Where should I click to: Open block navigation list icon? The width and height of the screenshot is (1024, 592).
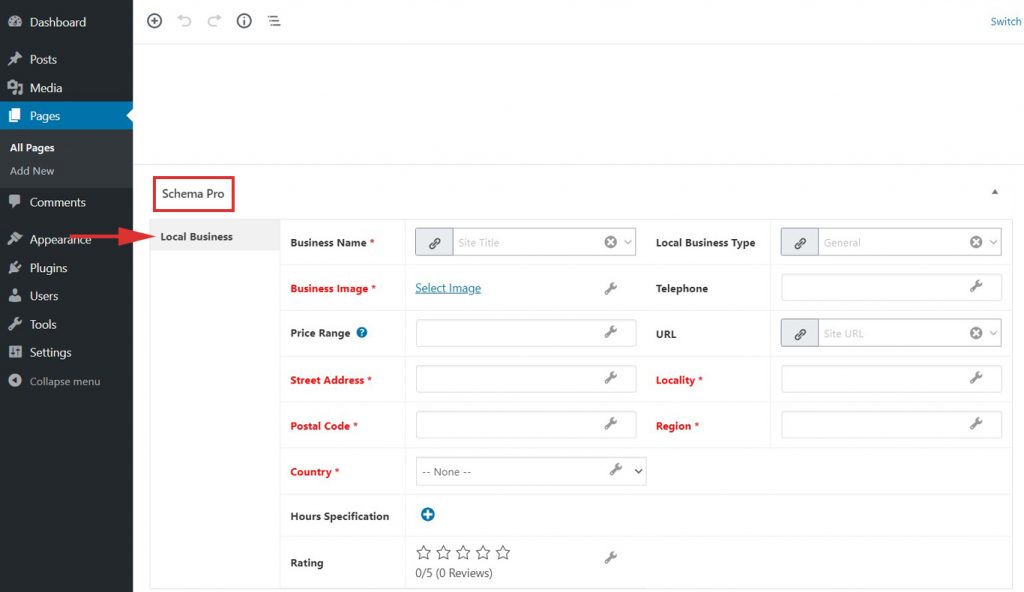point(274,21)
